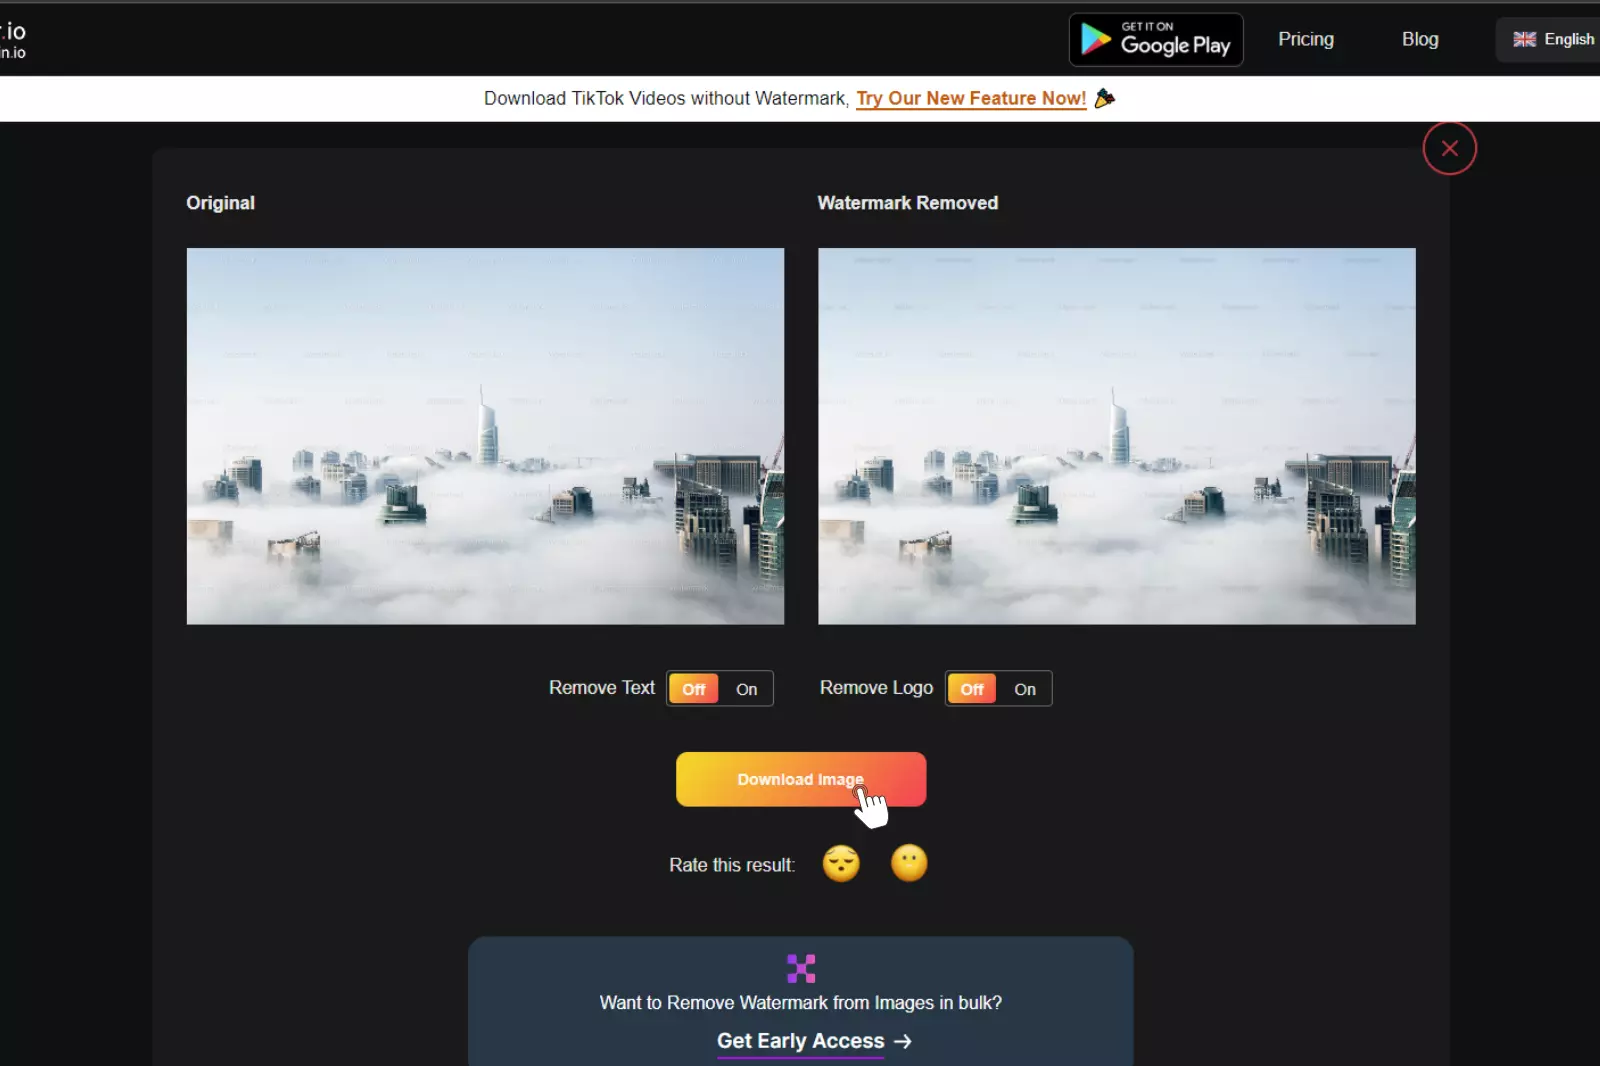Image resolution: width=1600 pixels, height=1066 pixels.
Task: Click the sleepy face rating emoji
Action: pos(841,863)
